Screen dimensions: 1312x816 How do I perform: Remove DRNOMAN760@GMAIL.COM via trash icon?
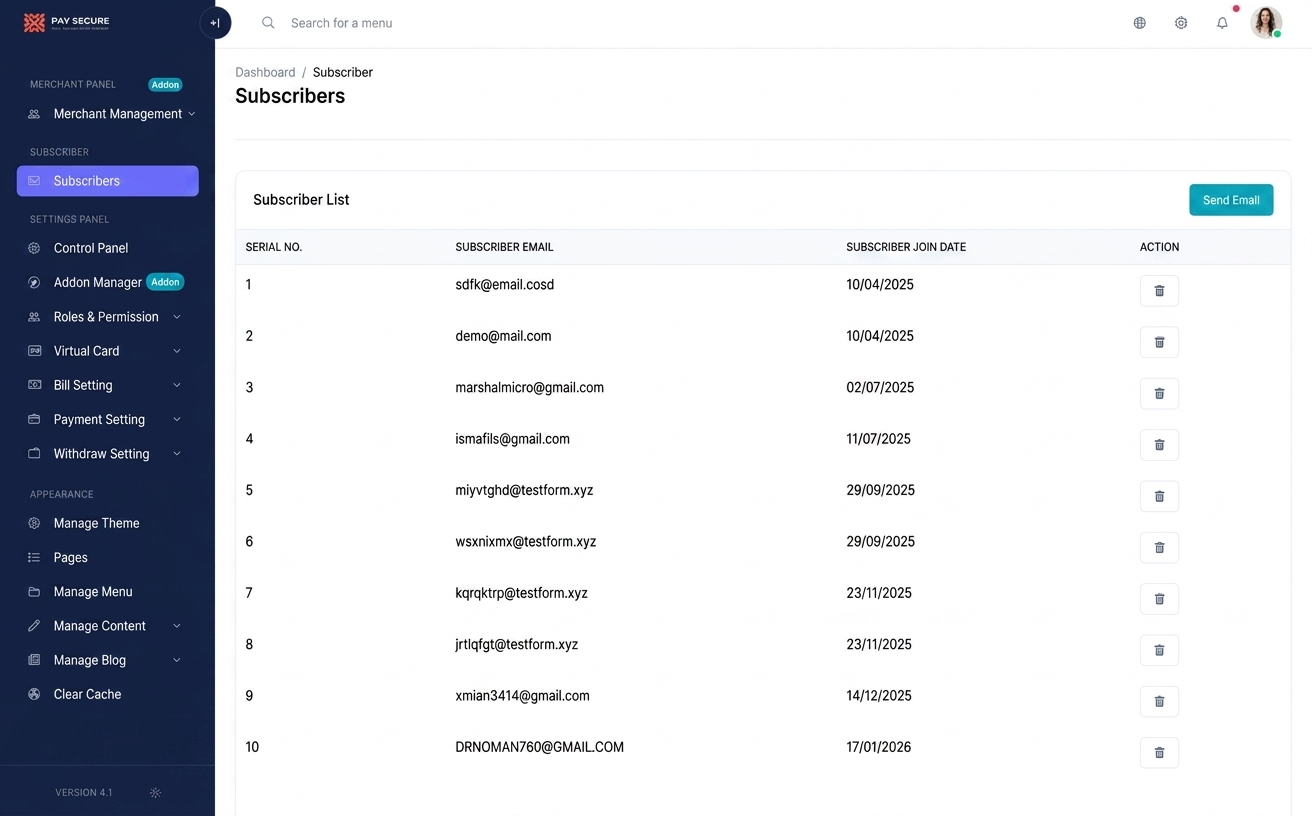tap(1159, 753)
